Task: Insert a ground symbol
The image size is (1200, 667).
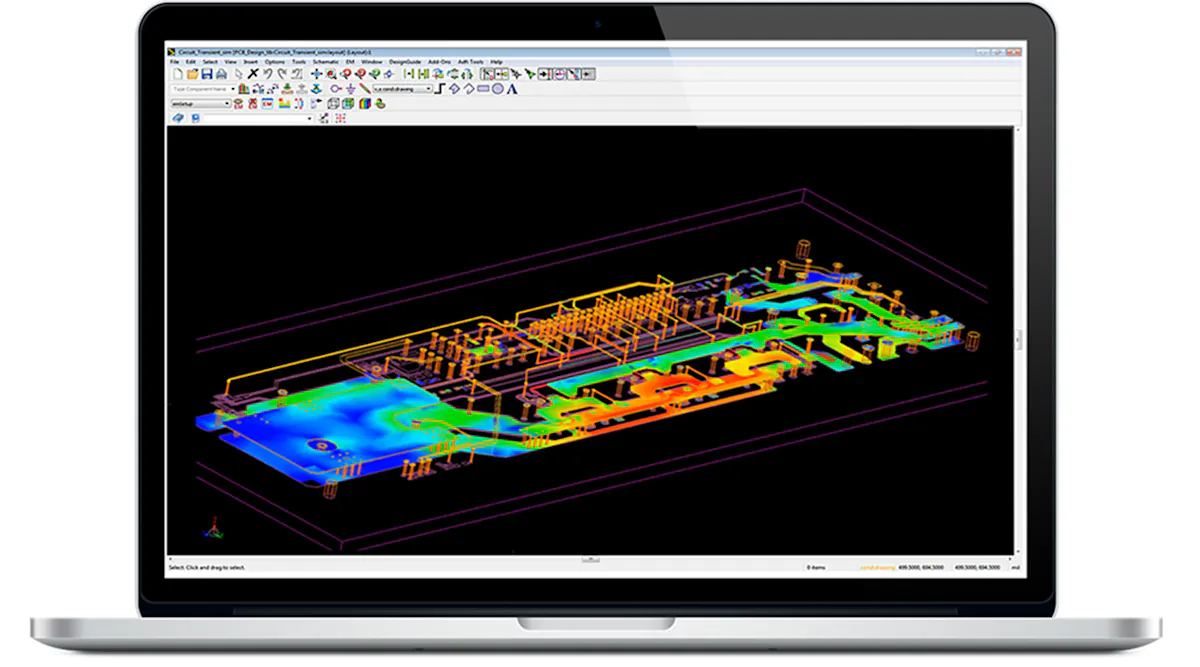Action: tap(351, 89)
